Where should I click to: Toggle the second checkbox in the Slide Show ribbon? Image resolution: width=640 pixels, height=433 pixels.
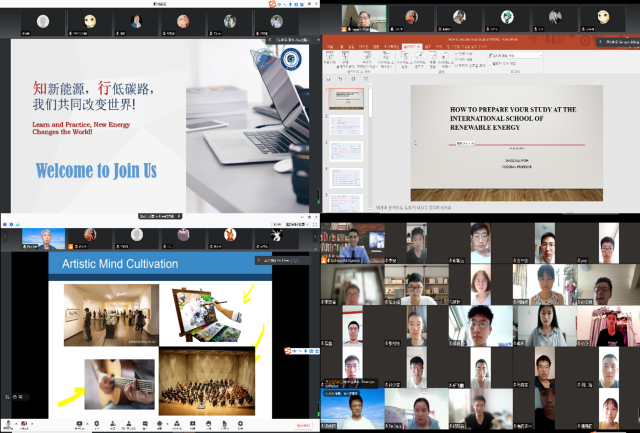pos(455,61)
